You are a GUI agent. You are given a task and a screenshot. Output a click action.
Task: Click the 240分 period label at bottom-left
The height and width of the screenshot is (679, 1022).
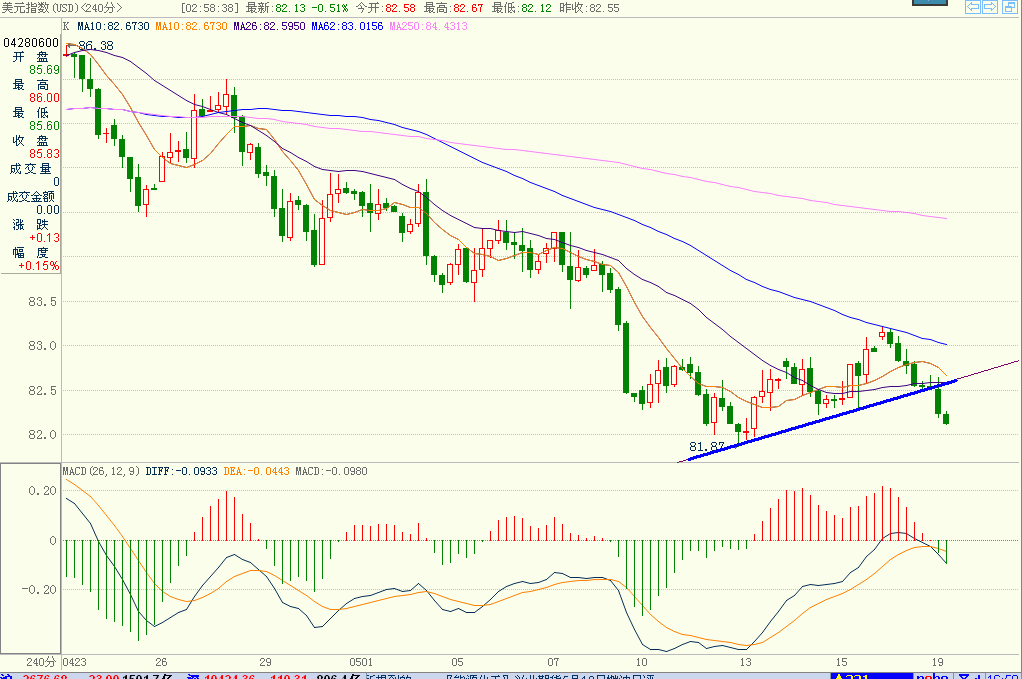[x=40, y=662]
